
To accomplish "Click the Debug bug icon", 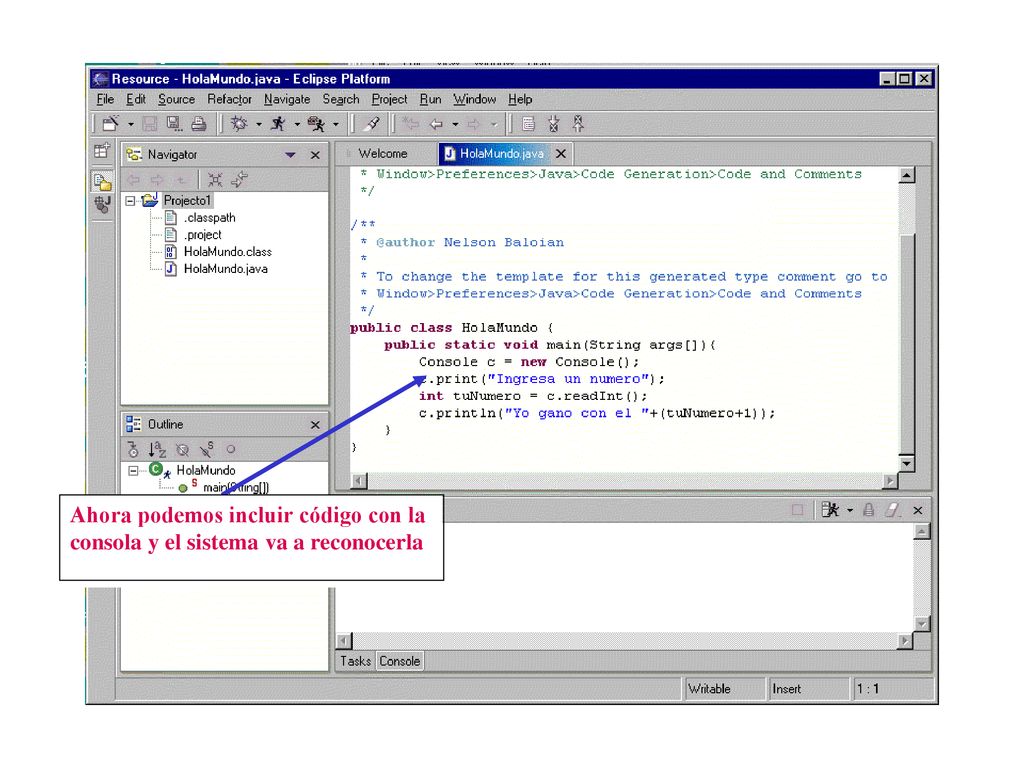I will click(239, 123).
